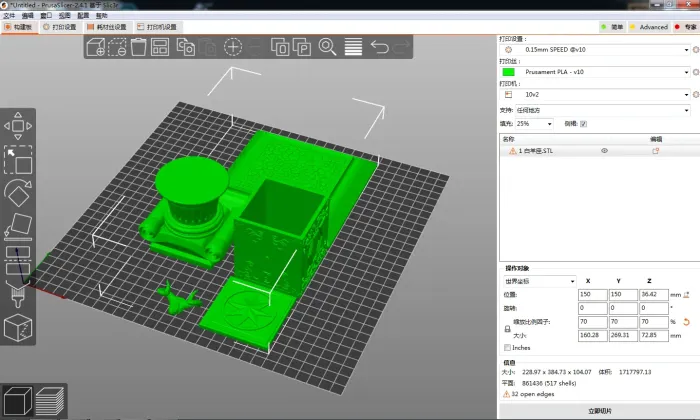
Task: Open the layer height editing icon
Action: click(353, 46)
